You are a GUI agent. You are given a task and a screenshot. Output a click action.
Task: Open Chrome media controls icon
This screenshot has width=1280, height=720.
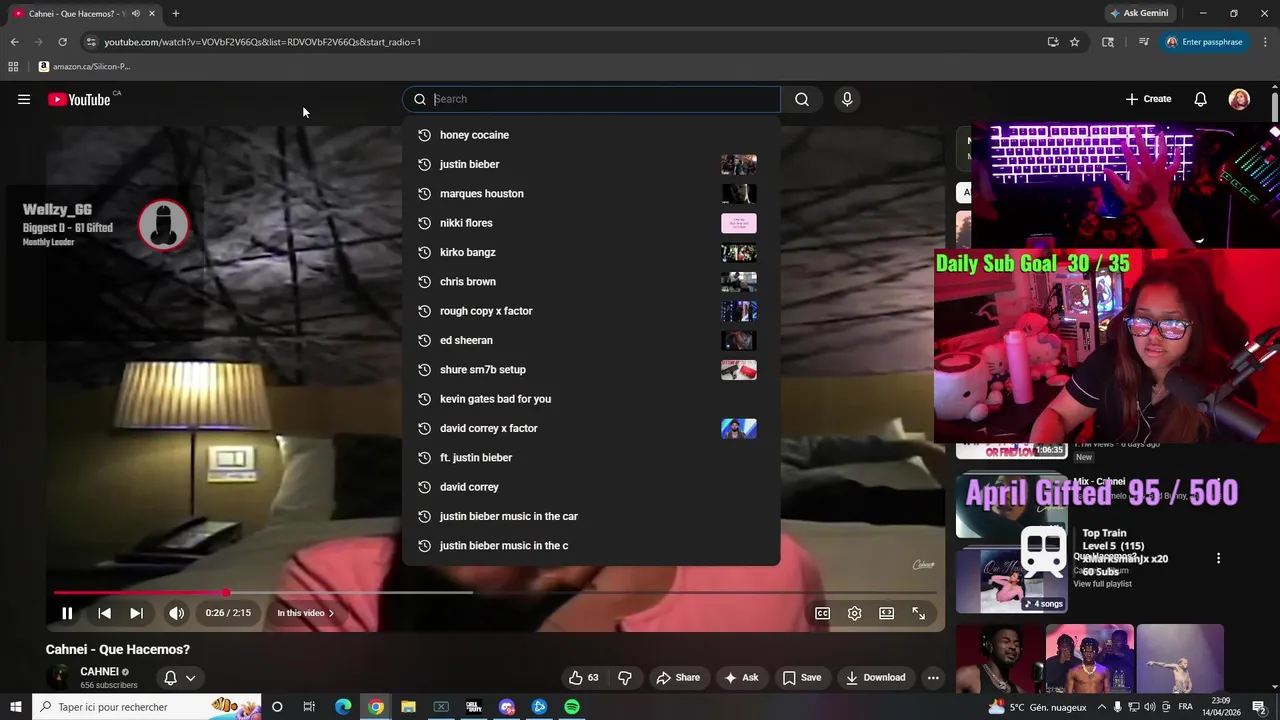point(1144,42)
